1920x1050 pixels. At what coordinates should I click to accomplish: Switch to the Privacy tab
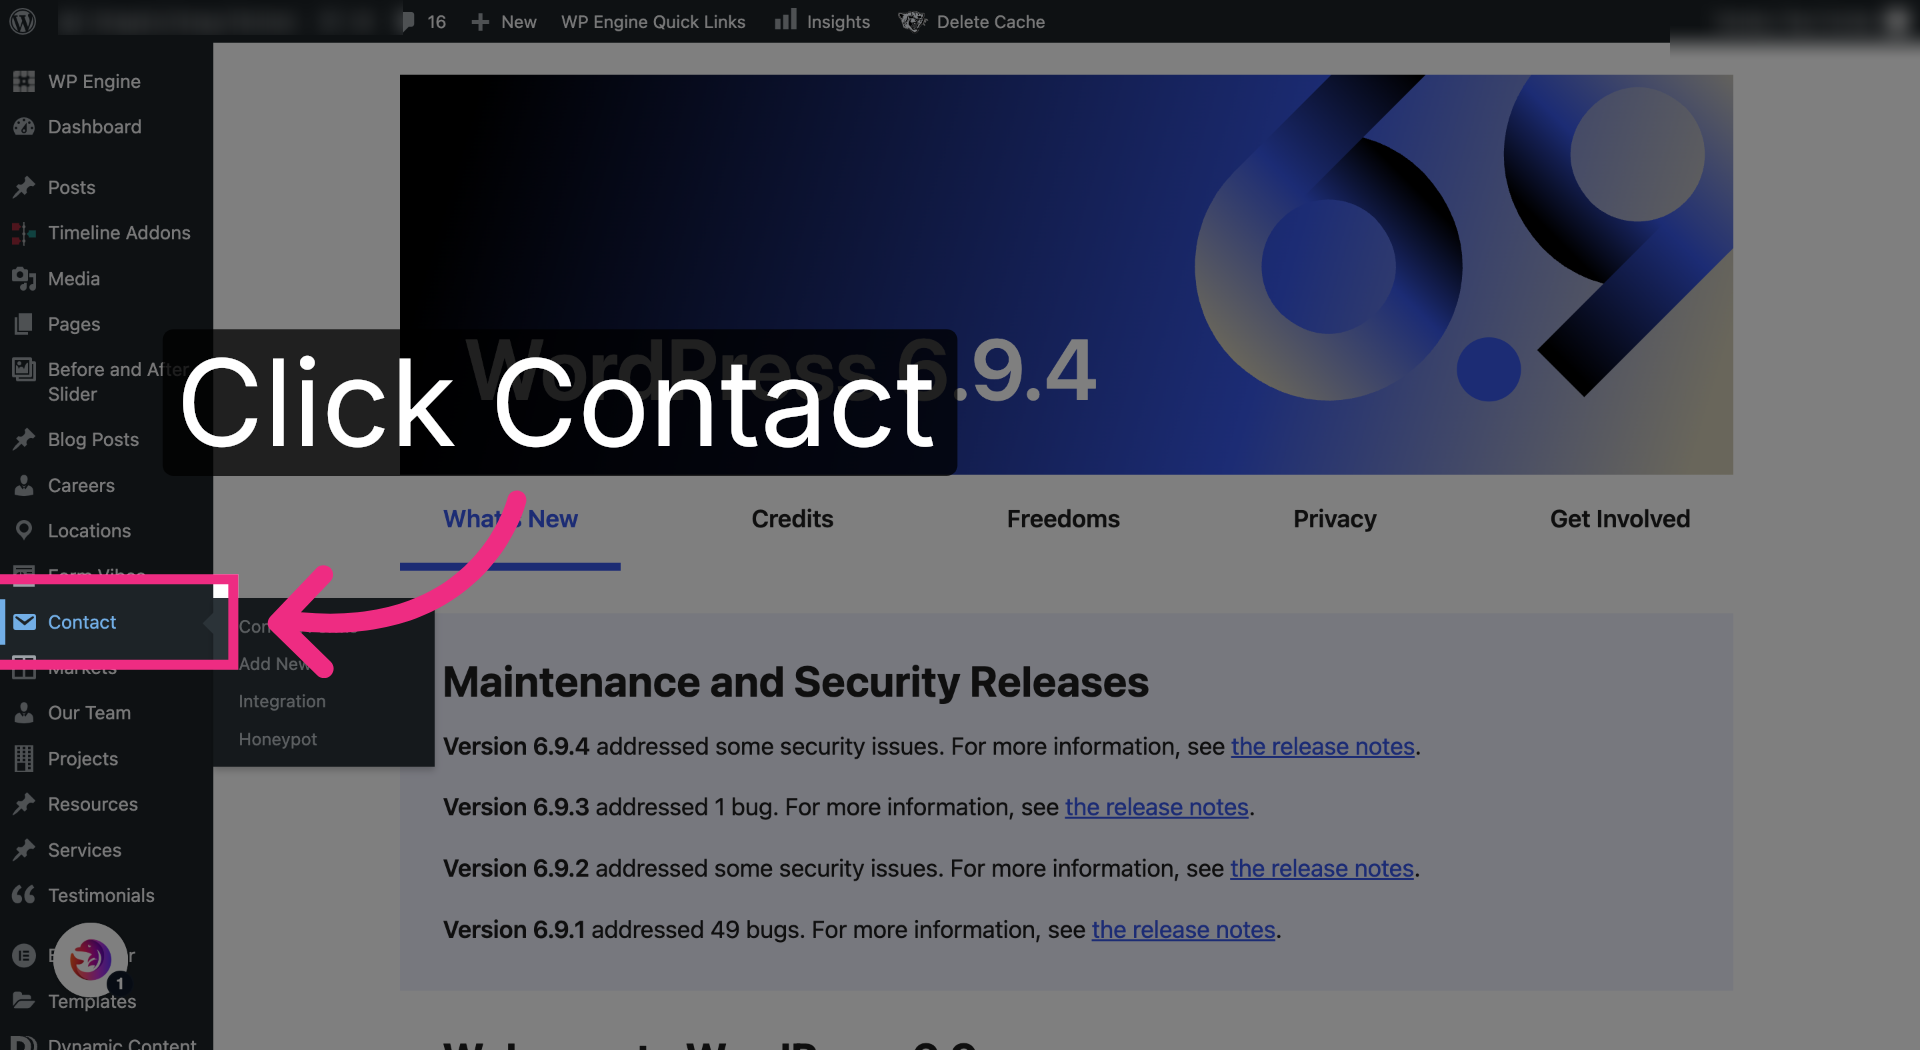pos(1335,519)
